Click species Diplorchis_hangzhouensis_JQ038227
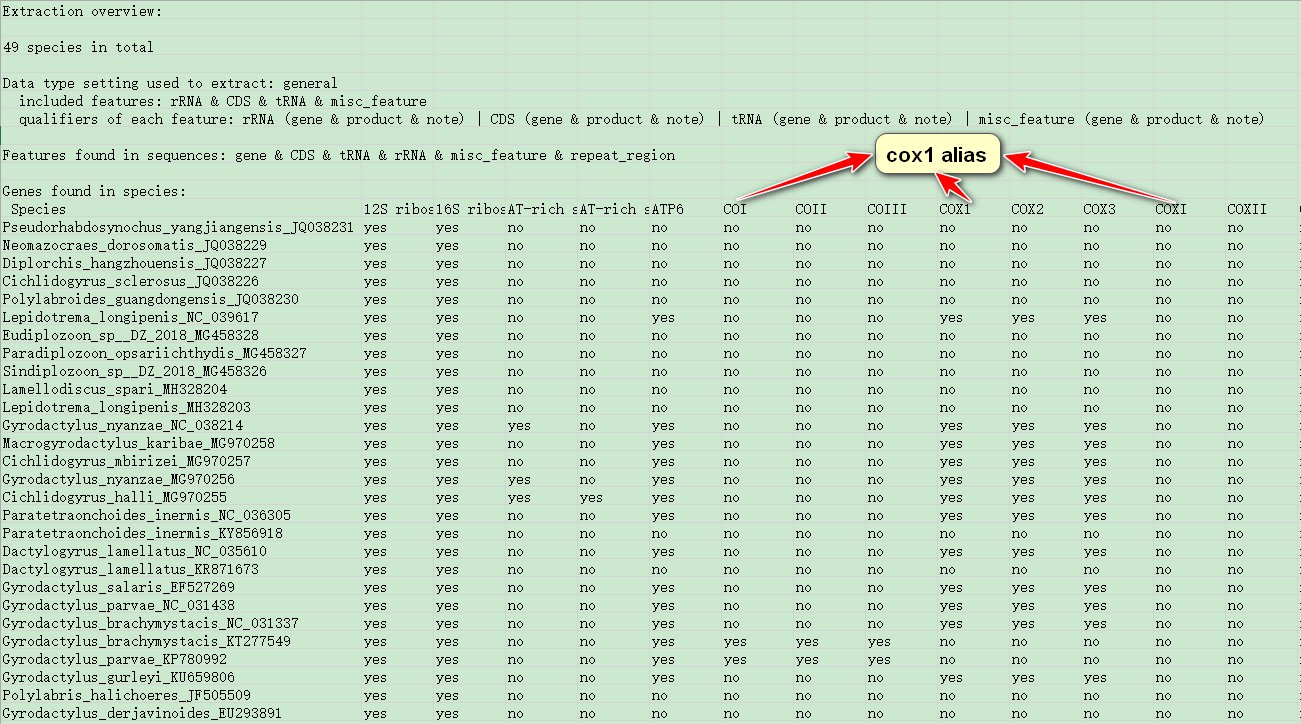The image size is (1301, 724). click(134, 264)
